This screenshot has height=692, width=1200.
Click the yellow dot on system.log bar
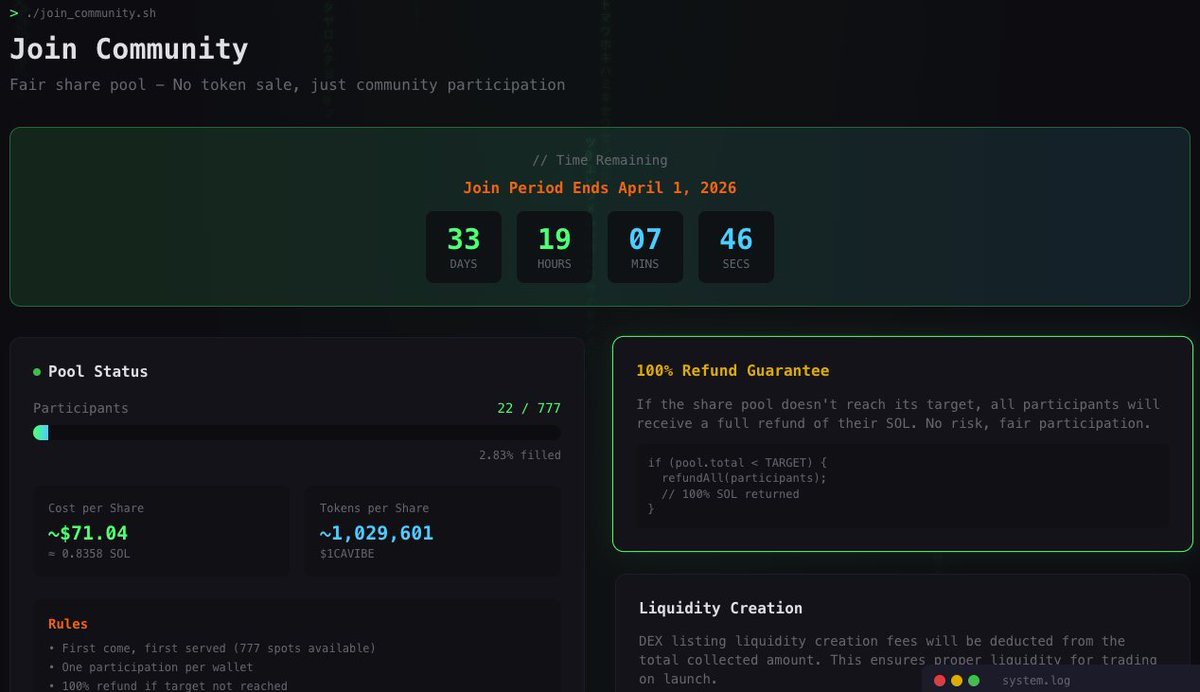pyautogui.click(x=957, y=680)
